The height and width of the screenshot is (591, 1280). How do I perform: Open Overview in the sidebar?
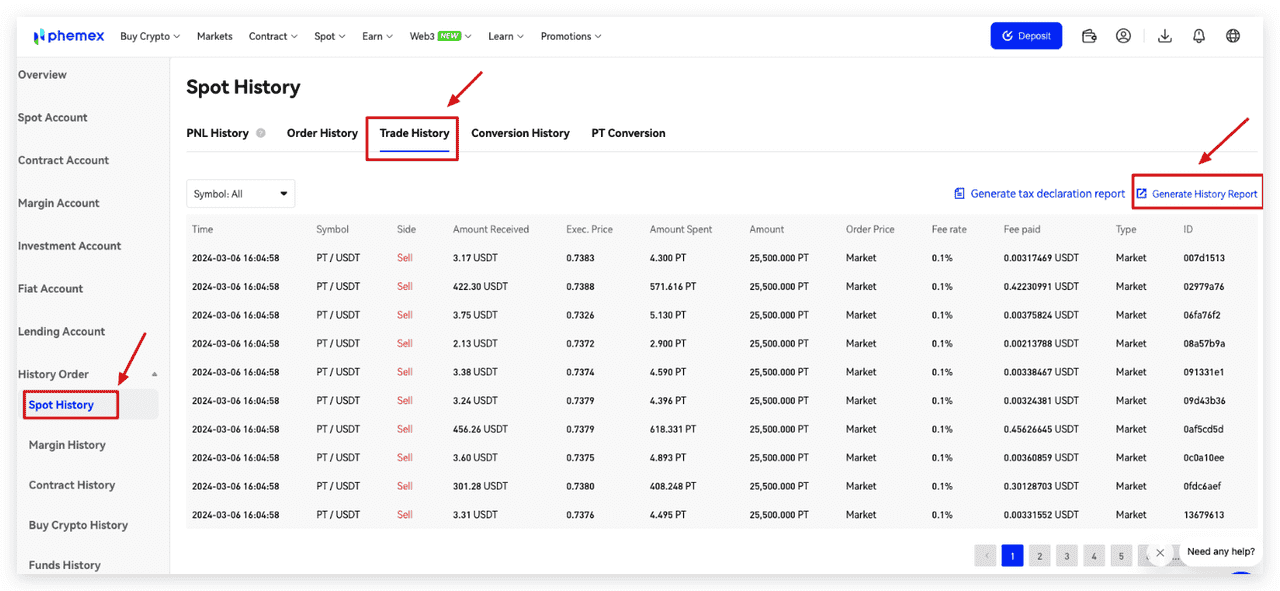pyautogui.click(x=42, y=75)
